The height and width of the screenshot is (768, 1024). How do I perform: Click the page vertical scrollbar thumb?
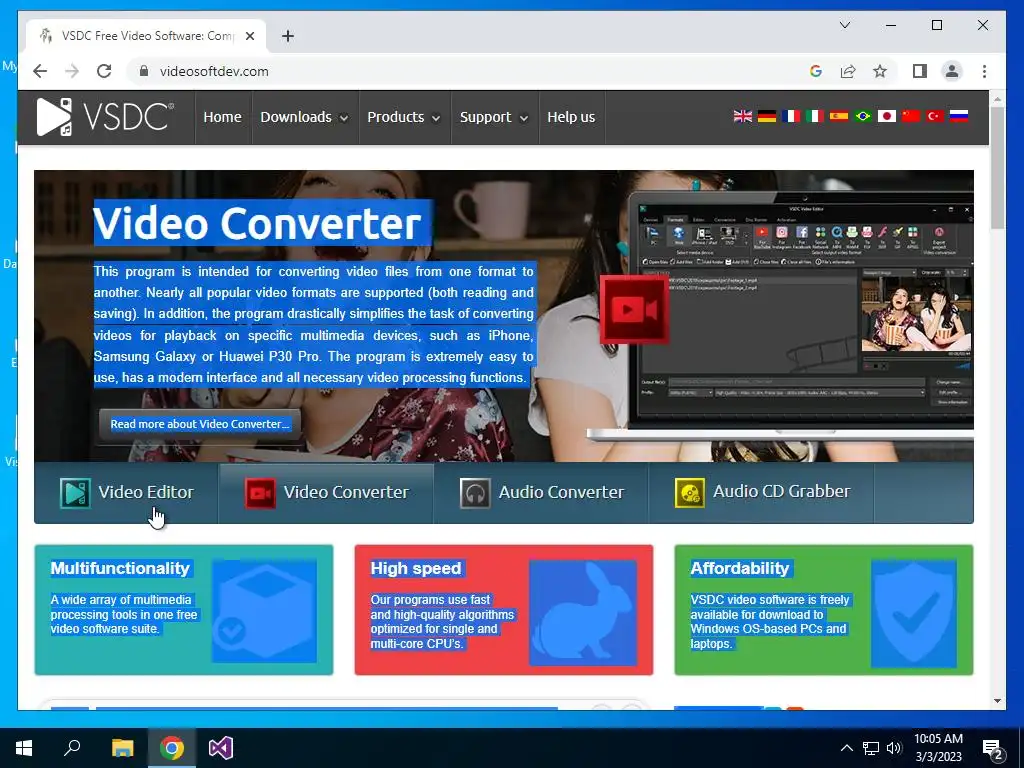(x=997, y=167)
